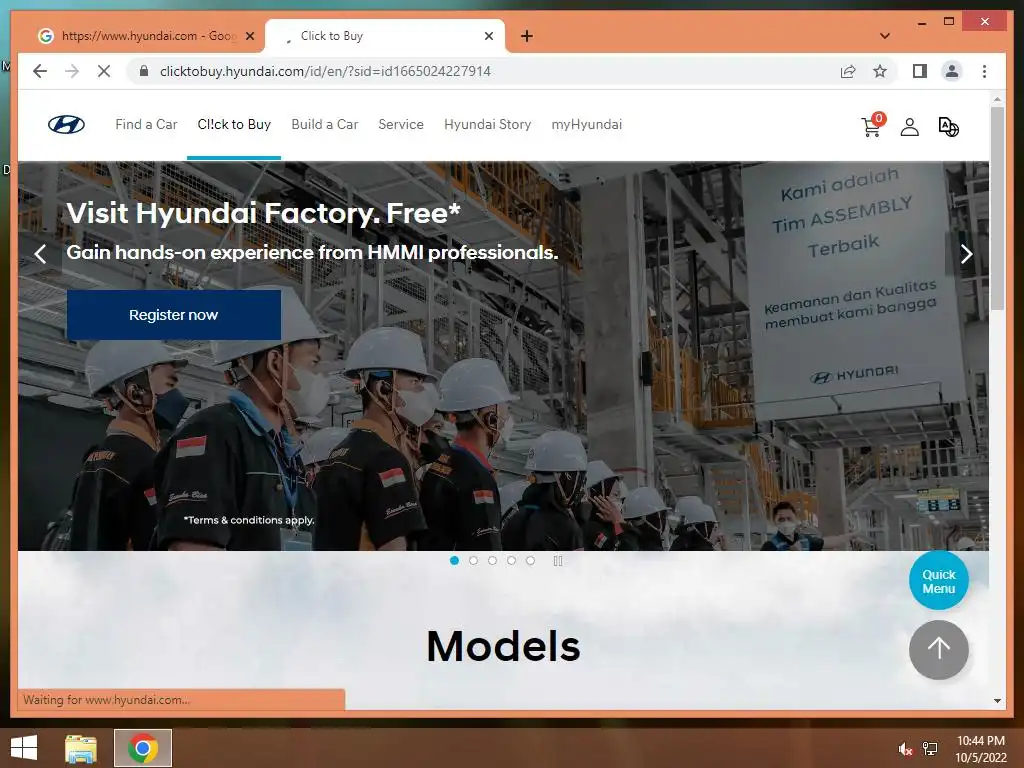Open the Windows Start button

coord(24,748)
